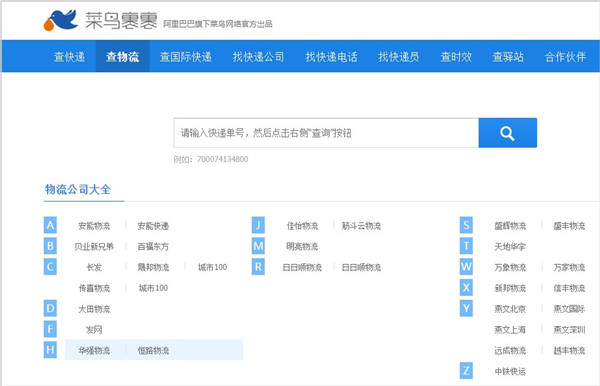The width and height of the screenshot is (600, 386).
Task: Open the 燕文深圳 link
Action: point(569,329)
